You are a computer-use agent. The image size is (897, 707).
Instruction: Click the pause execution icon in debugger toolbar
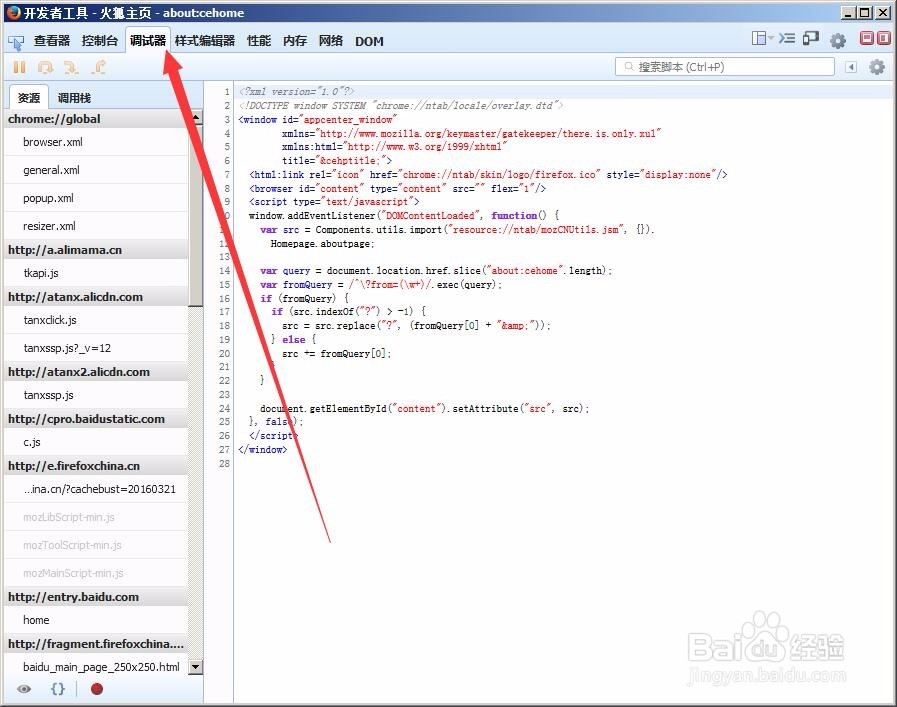point(18,67)
